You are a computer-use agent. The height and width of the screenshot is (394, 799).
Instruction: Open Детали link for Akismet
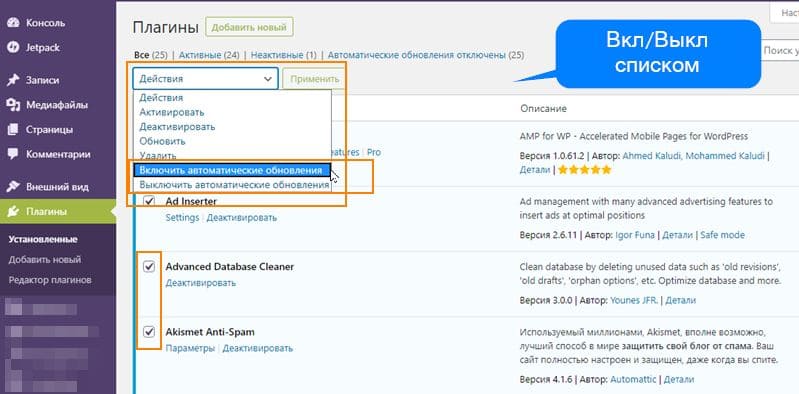[x=679, y=380]
